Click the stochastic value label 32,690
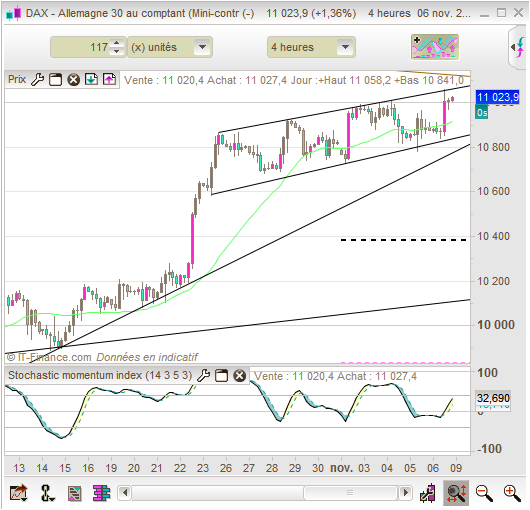Viewport: 530px width, 510px height. [493, 398]
